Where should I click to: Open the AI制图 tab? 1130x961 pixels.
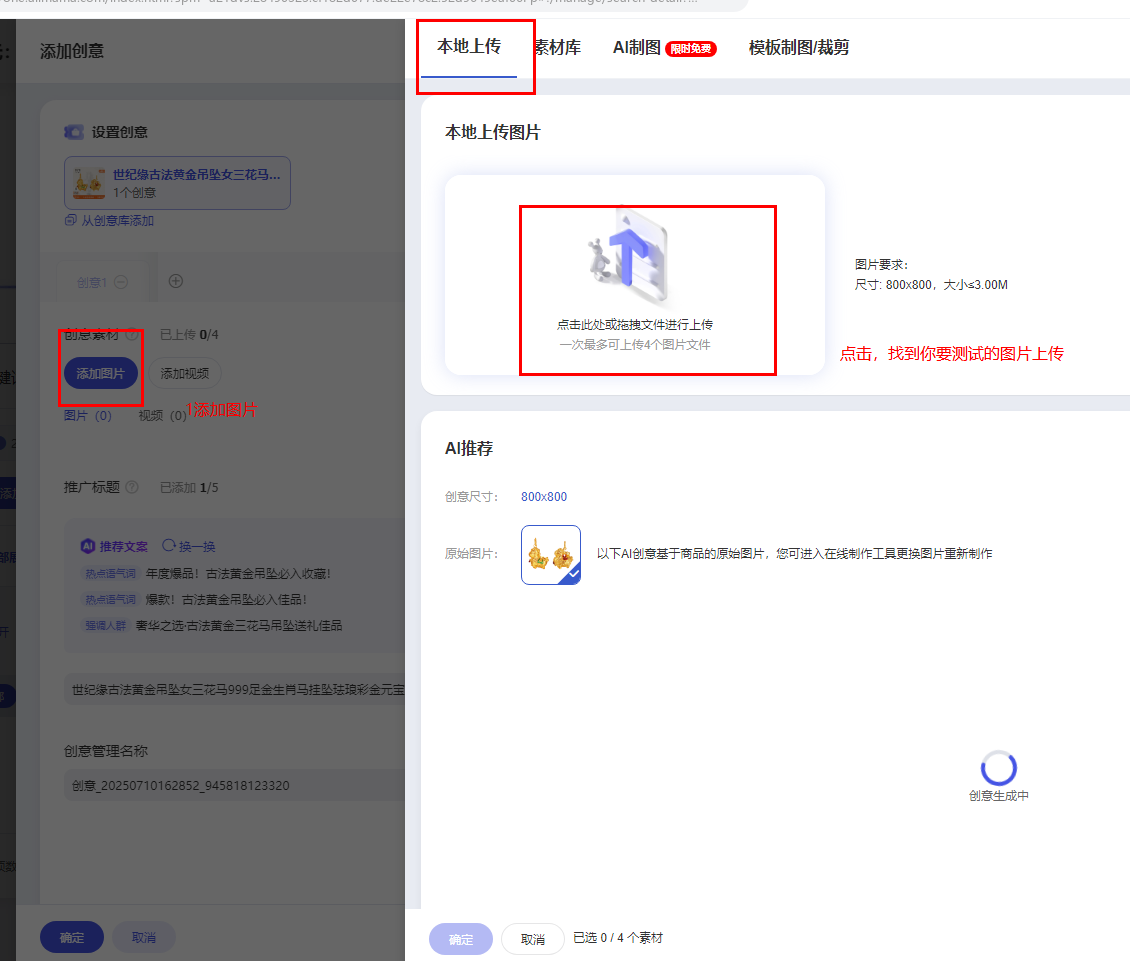pyautogui.click(x=637, y=47)
